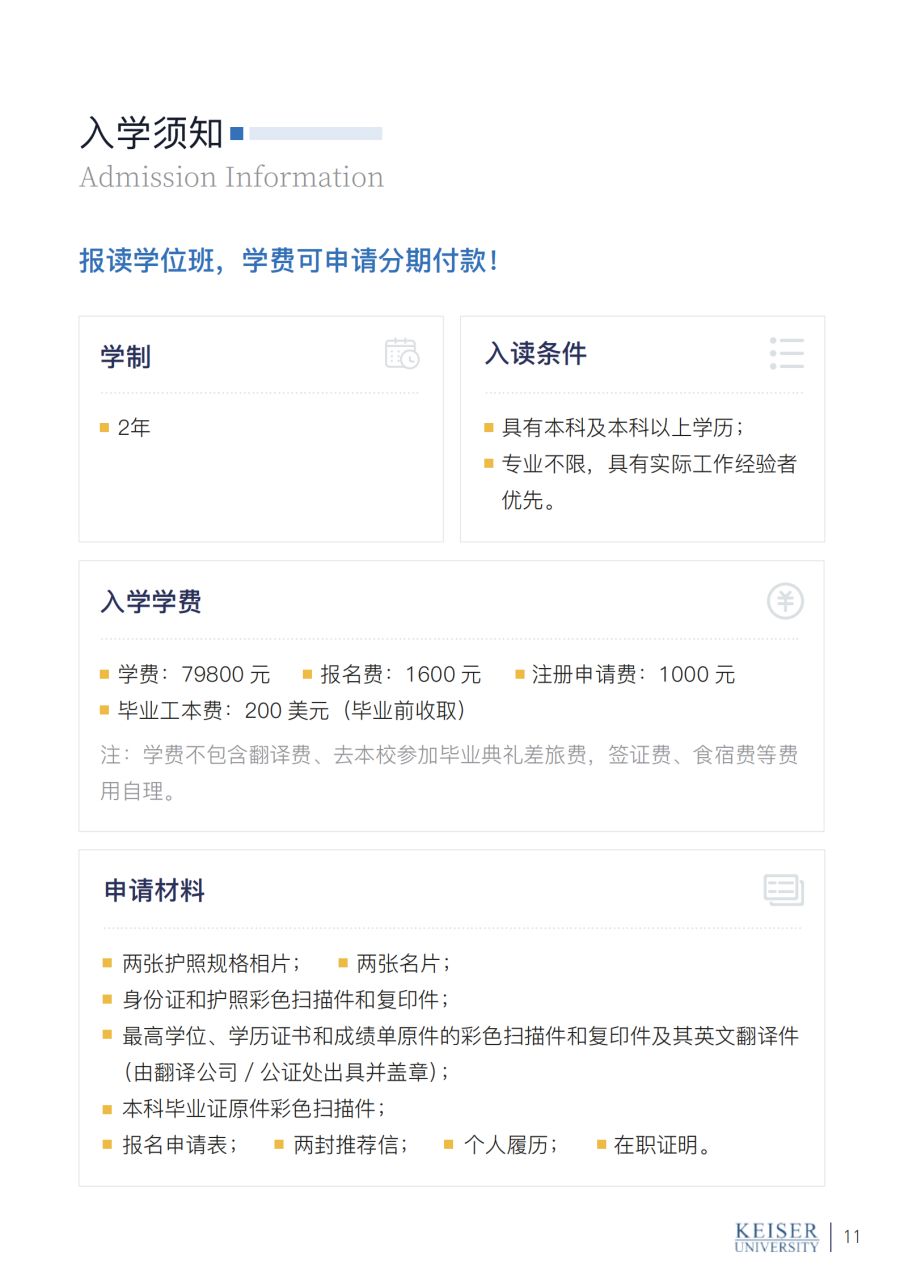Click the page number 11
The width and height of the screenshot is (900, 1273).
(852, 1237)
